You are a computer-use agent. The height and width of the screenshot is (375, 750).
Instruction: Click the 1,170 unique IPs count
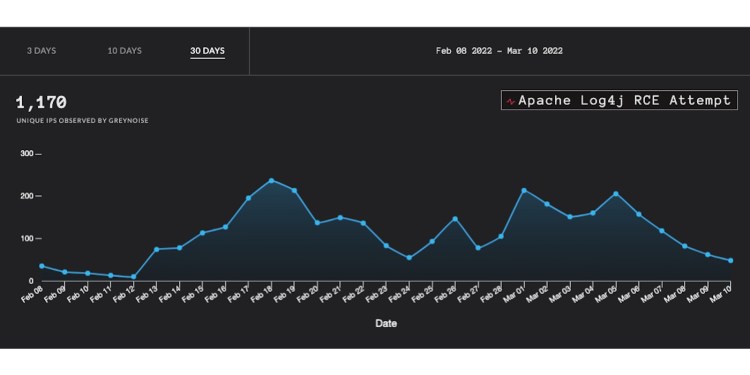coord(41,102)
